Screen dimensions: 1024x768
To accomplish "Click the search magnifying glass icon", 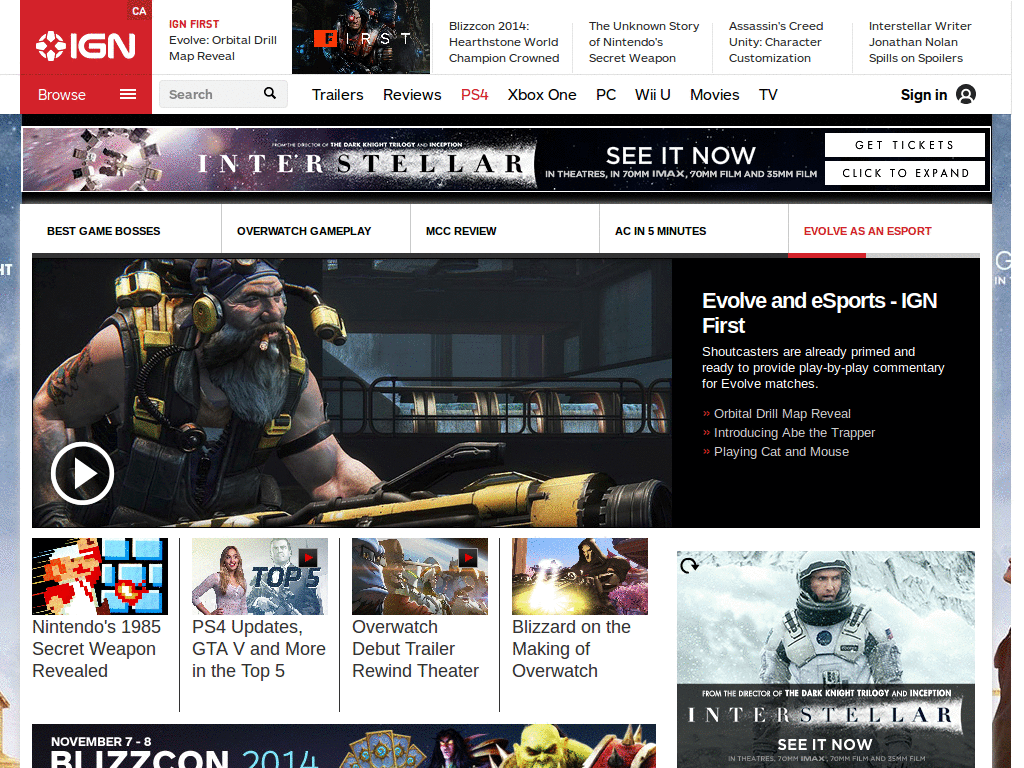I will 269,93.
